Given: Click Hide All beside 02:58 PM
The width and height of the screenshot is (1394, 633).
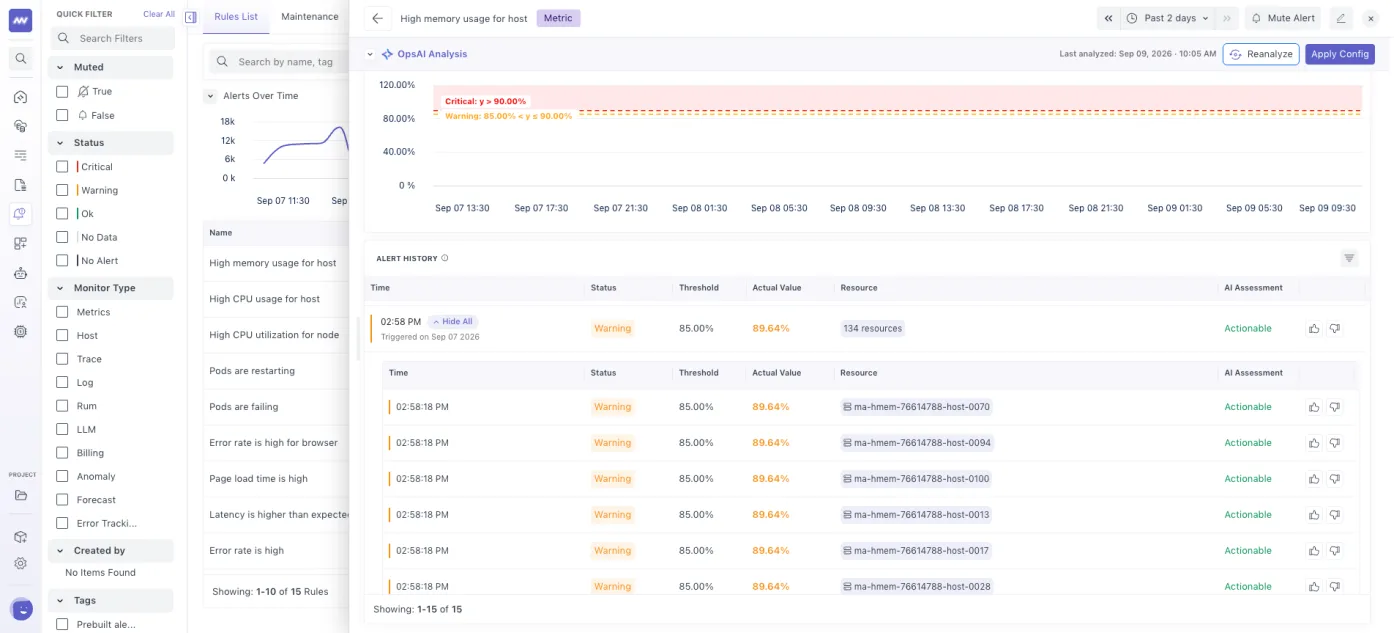Looking at the screenshot, I should click(x=453, y=321).
